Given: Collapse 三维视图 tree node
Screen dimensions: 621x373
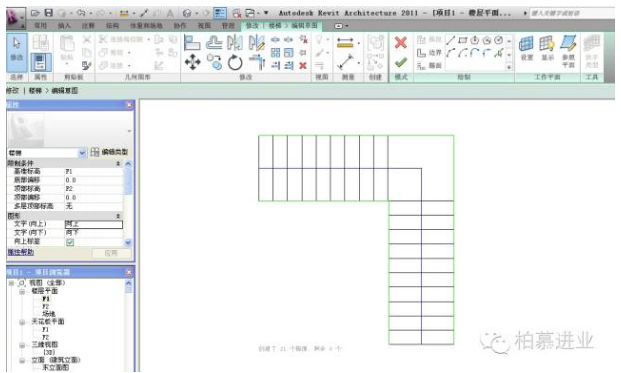Looking at the screenshot, I should 22,345.
